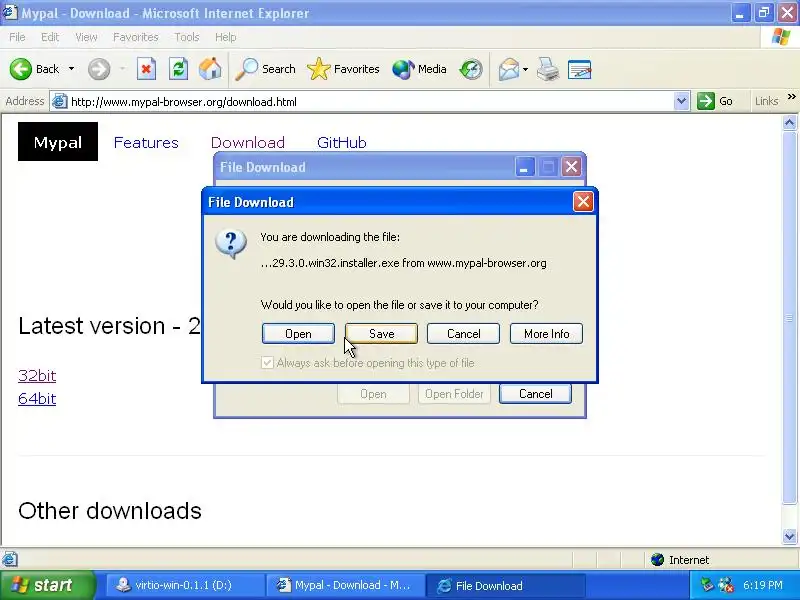Stop page loading with the Stop icon

point(146,69)
